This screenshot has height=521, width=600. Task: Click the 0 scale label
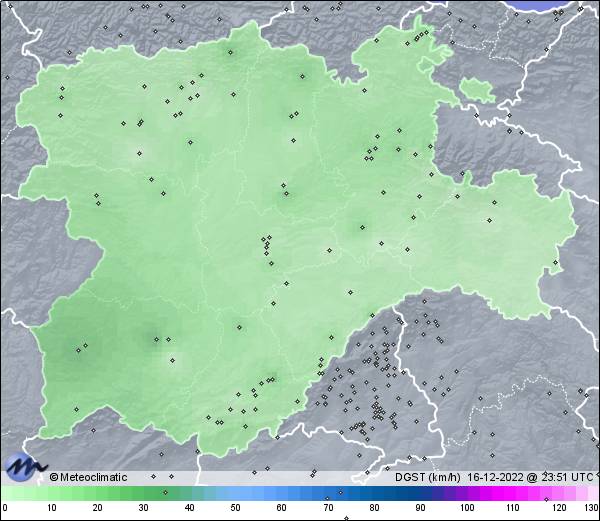coord(5,508)
